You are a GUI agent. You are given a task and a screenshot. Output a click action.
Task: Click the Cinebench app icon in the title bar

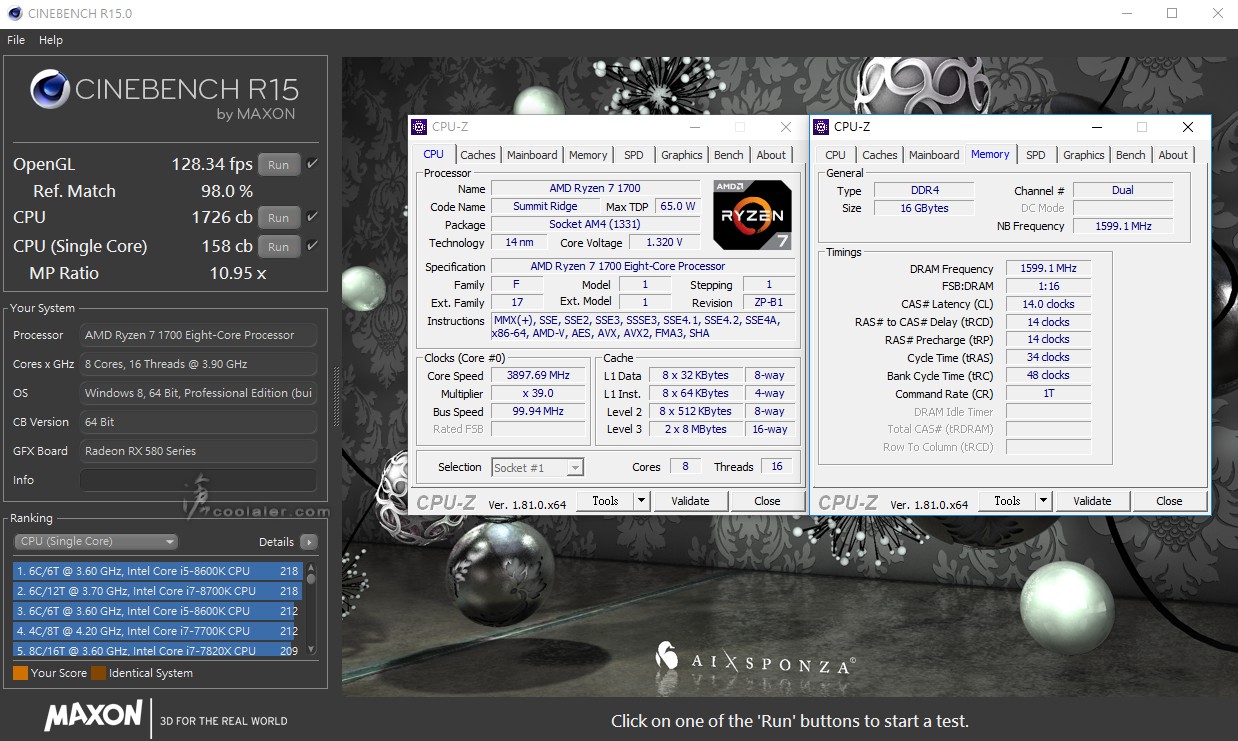pyautogui.click(x=14, y=13)
